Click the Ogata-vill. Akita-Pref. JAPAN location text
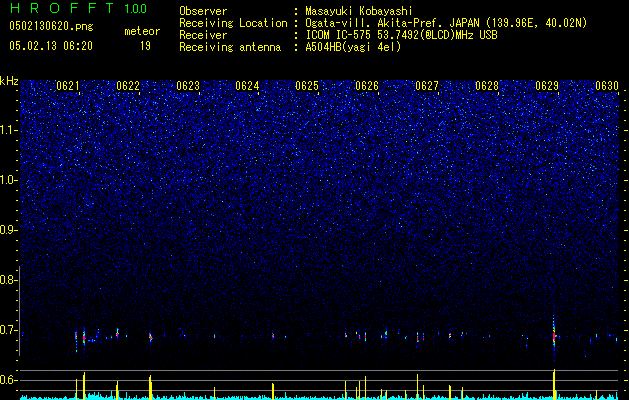 pyautogui.click(x=446, y=23)
